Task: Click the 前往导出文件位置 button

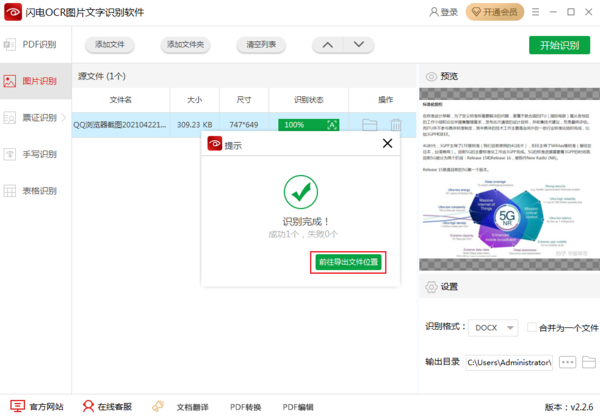Action: point(348,262)
